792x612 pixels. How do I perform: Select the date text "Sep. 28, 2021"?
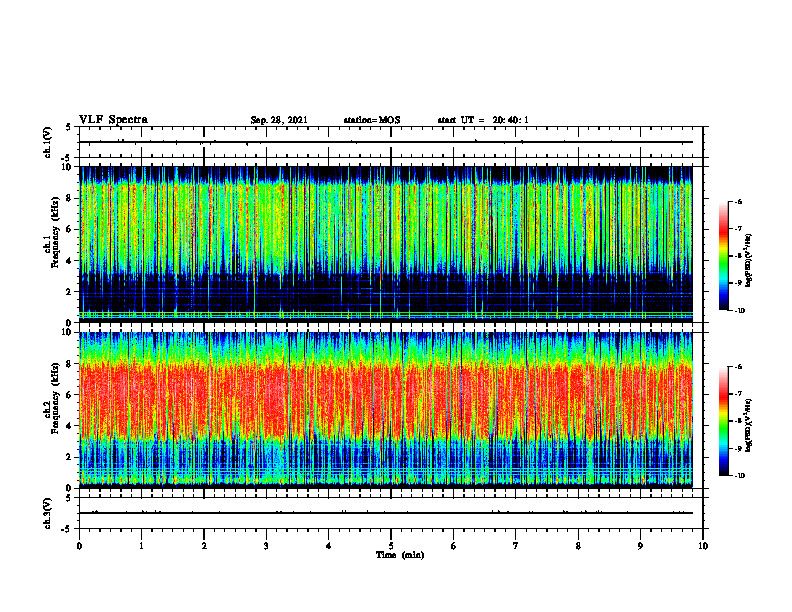[x=279, y=120]
